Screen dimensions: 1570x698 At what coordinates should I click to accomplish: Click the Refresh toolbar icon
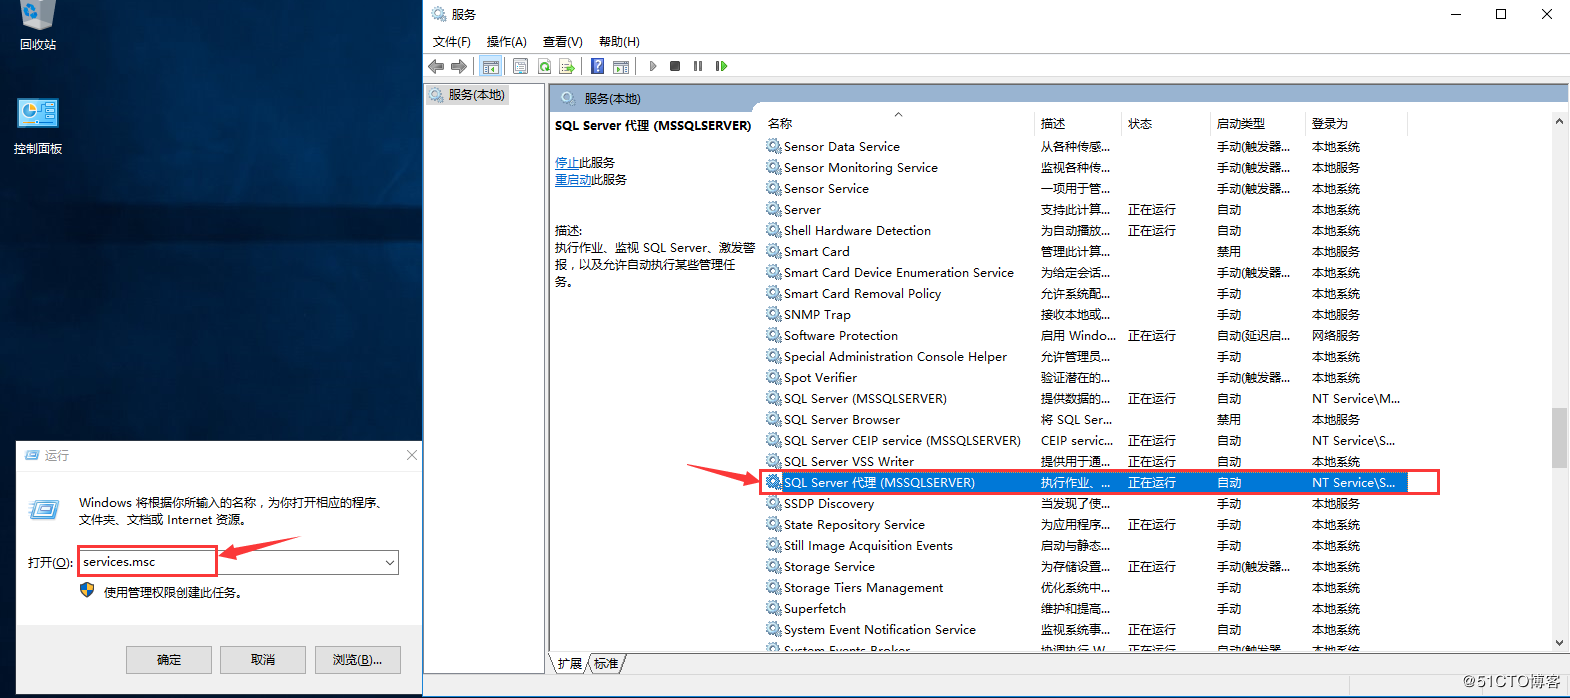point(544,66)
